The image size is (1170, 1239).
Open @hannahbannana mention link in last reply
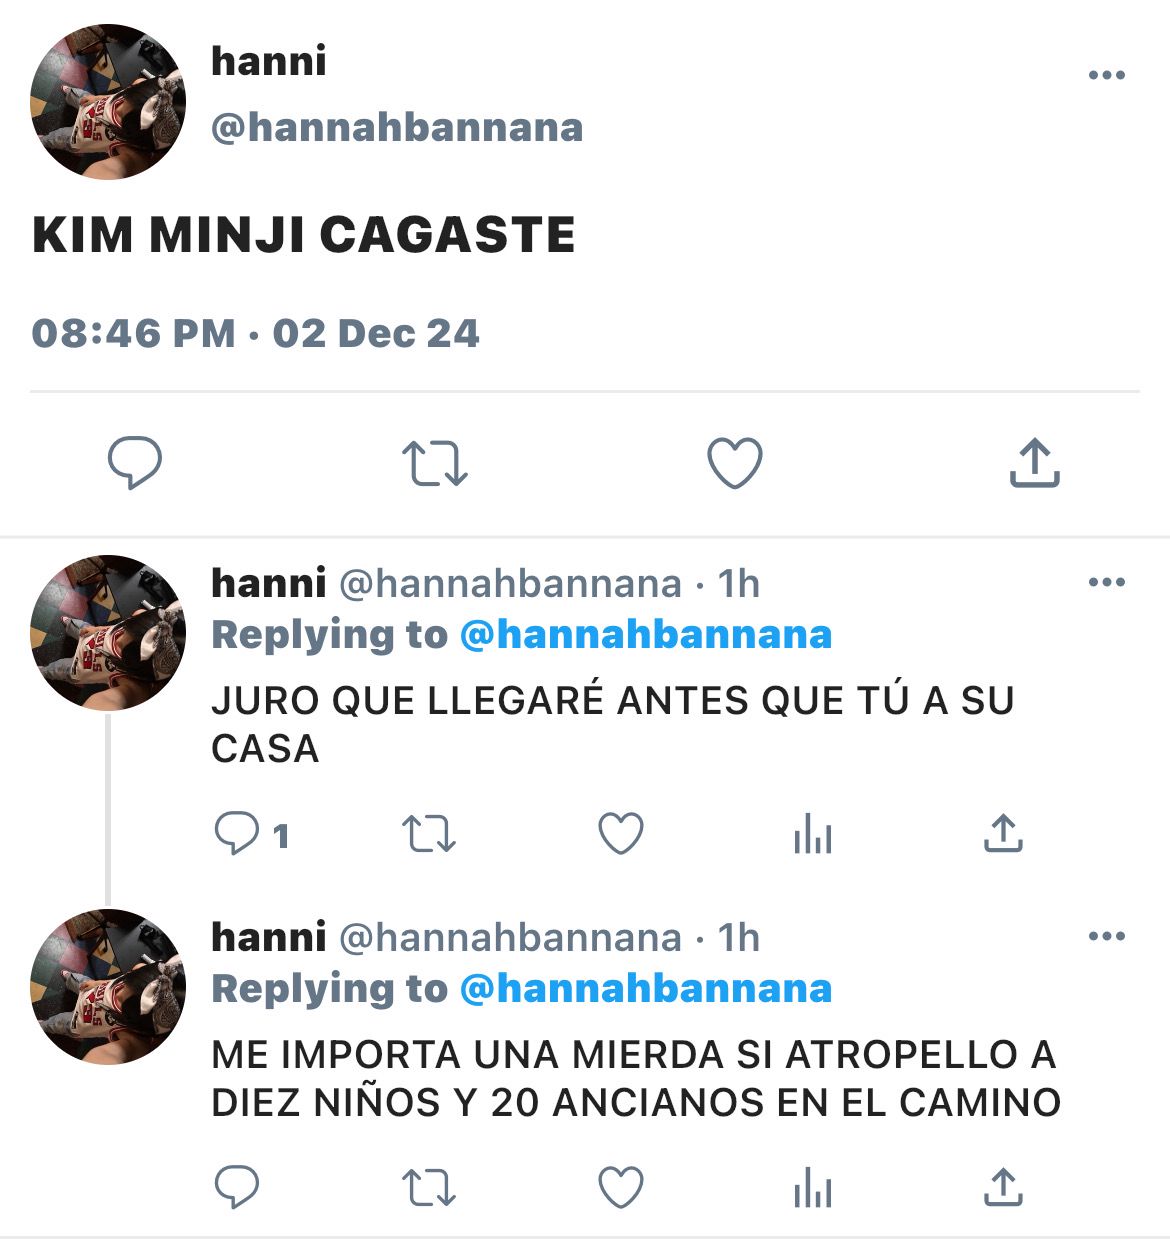tap(646, 989)
